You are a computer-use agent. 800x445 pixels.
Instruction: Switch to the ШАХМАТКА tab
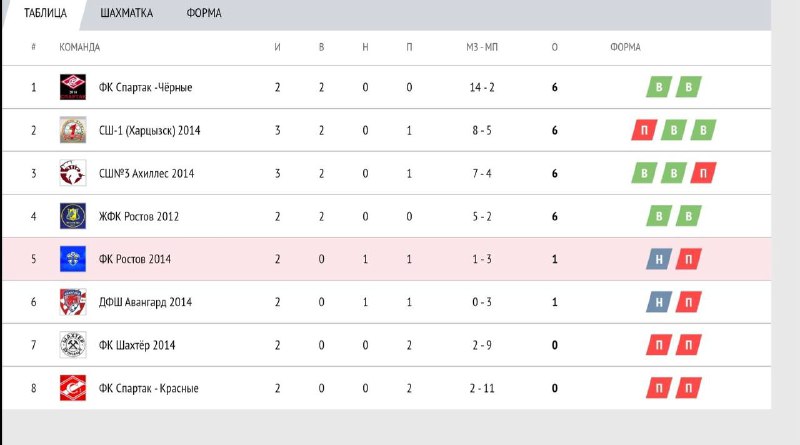pos(127,13)
